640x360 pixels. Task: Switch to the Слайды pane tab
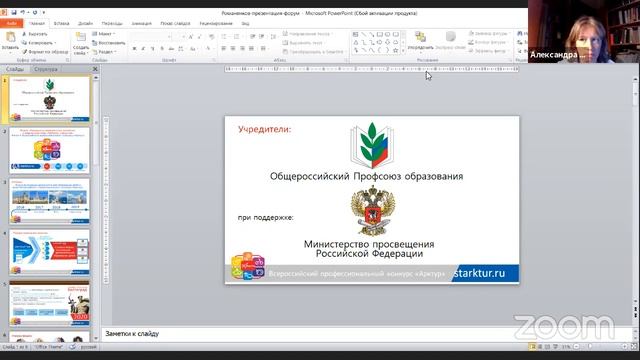(x=15, y=69)
